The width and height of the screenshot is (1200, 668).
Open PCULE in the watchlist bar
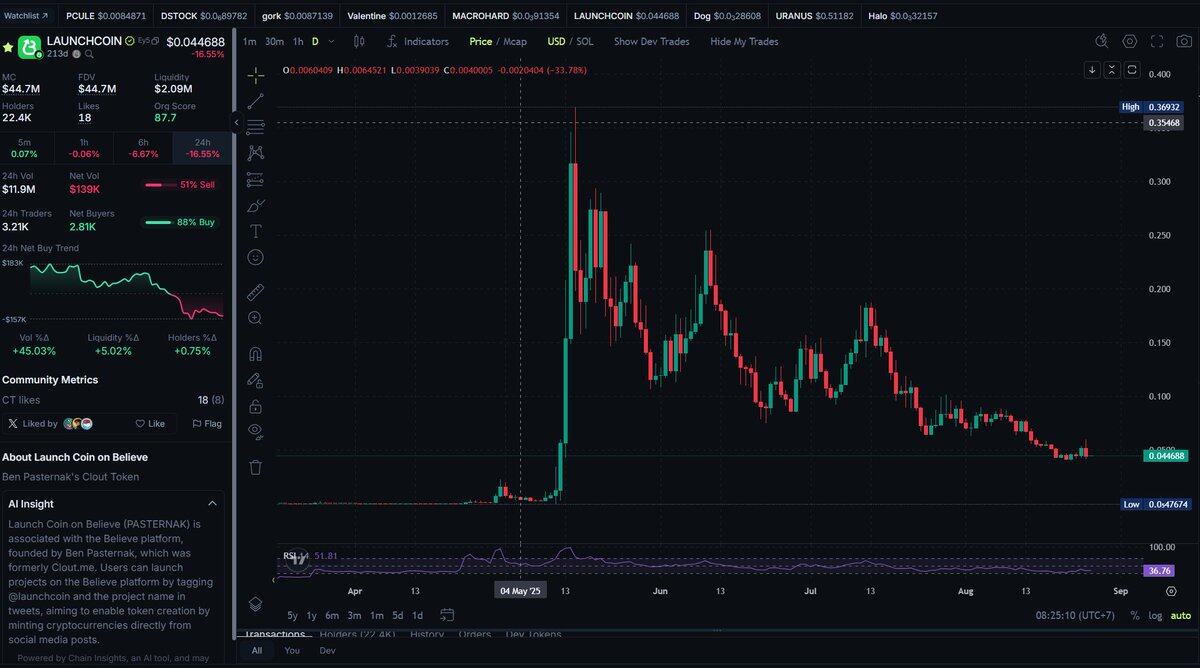tap(105, 16)
